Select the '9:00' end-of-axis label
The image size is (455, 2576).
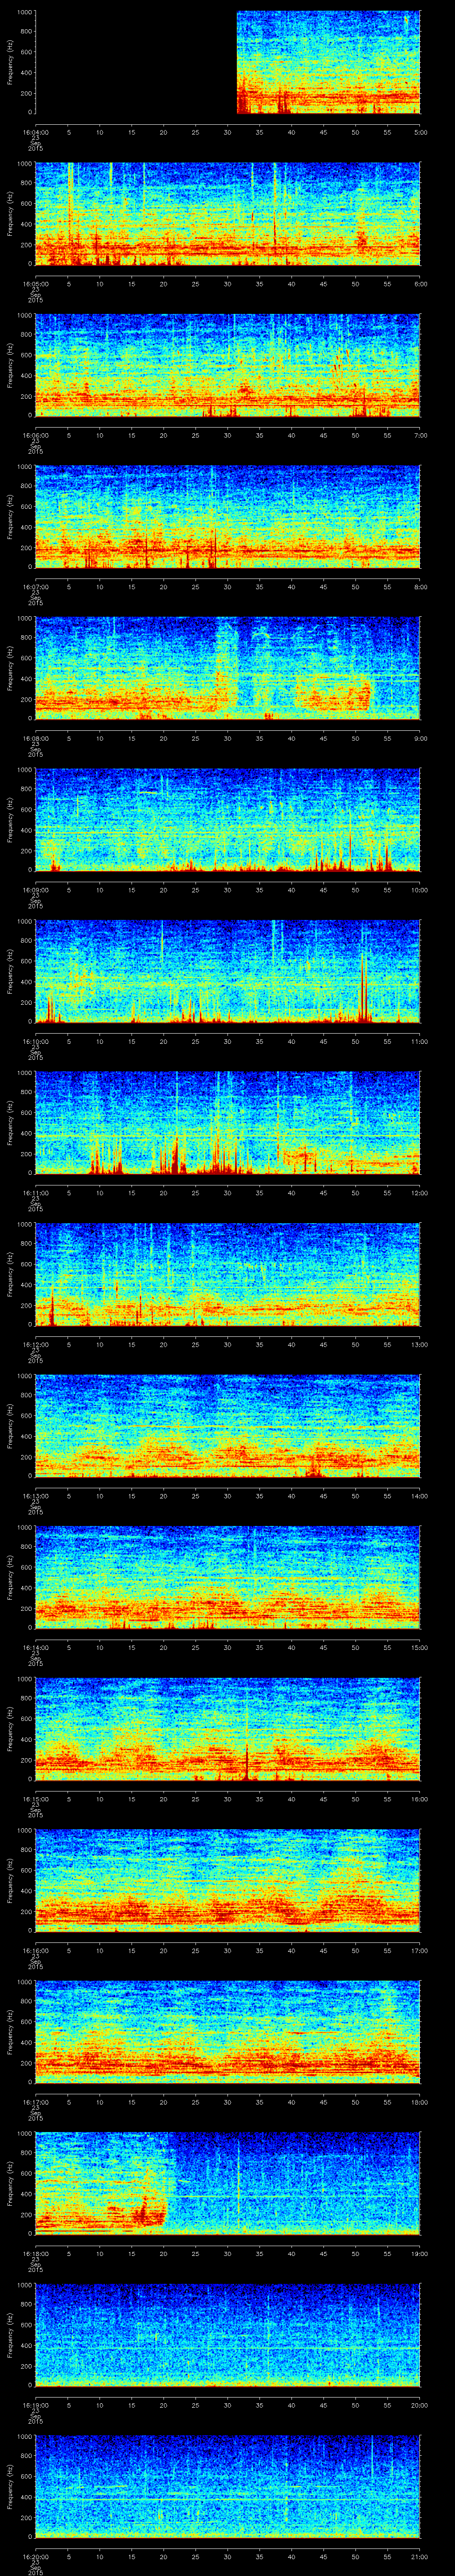[x=420, y=738]
